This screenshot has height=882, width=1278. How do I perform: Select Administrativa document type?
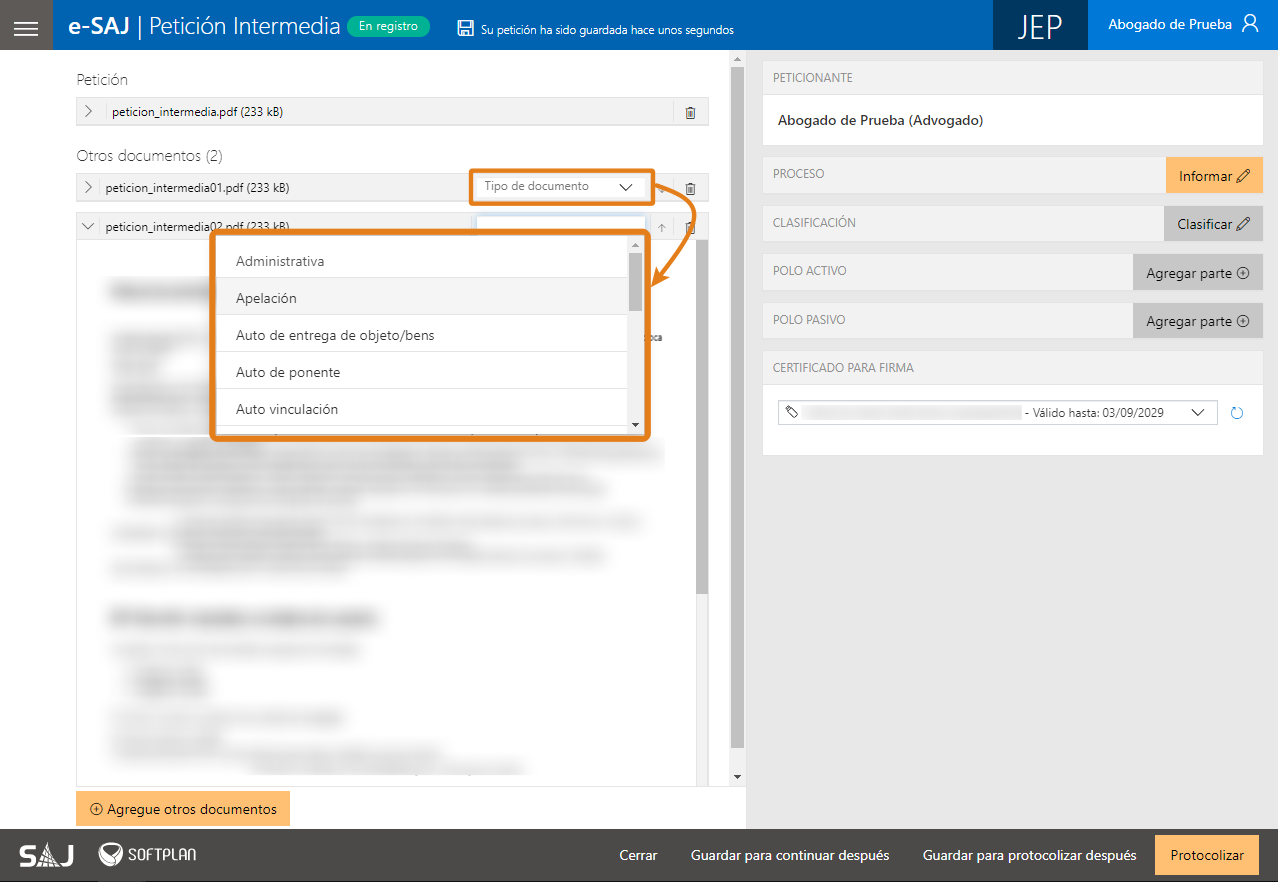click(x=421, y=261)
